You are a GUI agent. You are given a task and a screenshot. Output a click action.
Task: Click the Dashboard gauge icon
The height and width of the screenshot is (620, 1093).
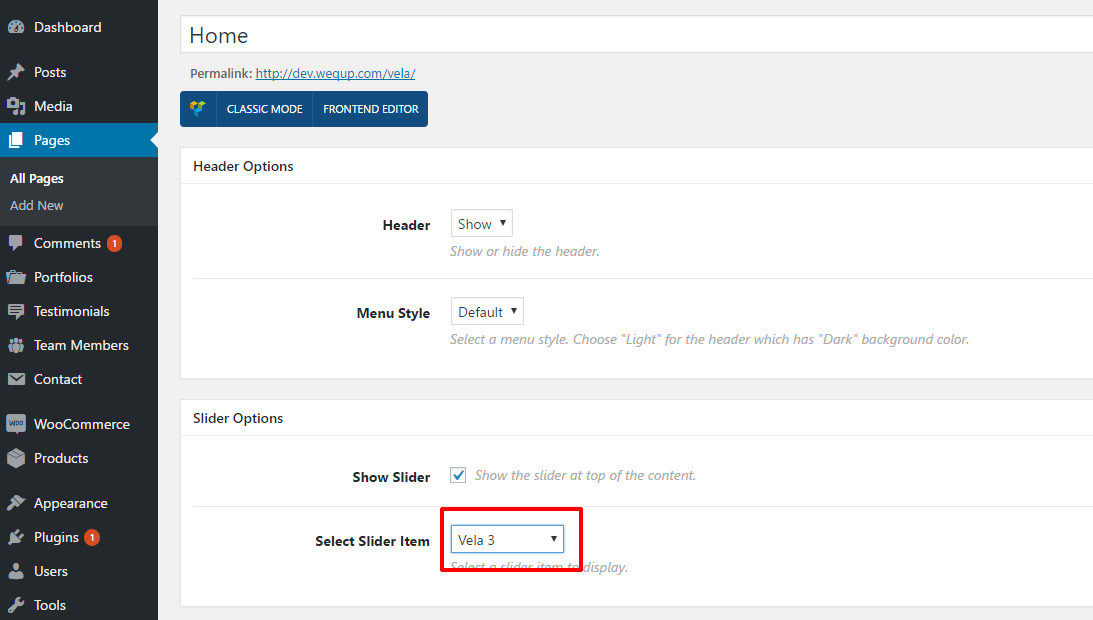click(16, 27)
